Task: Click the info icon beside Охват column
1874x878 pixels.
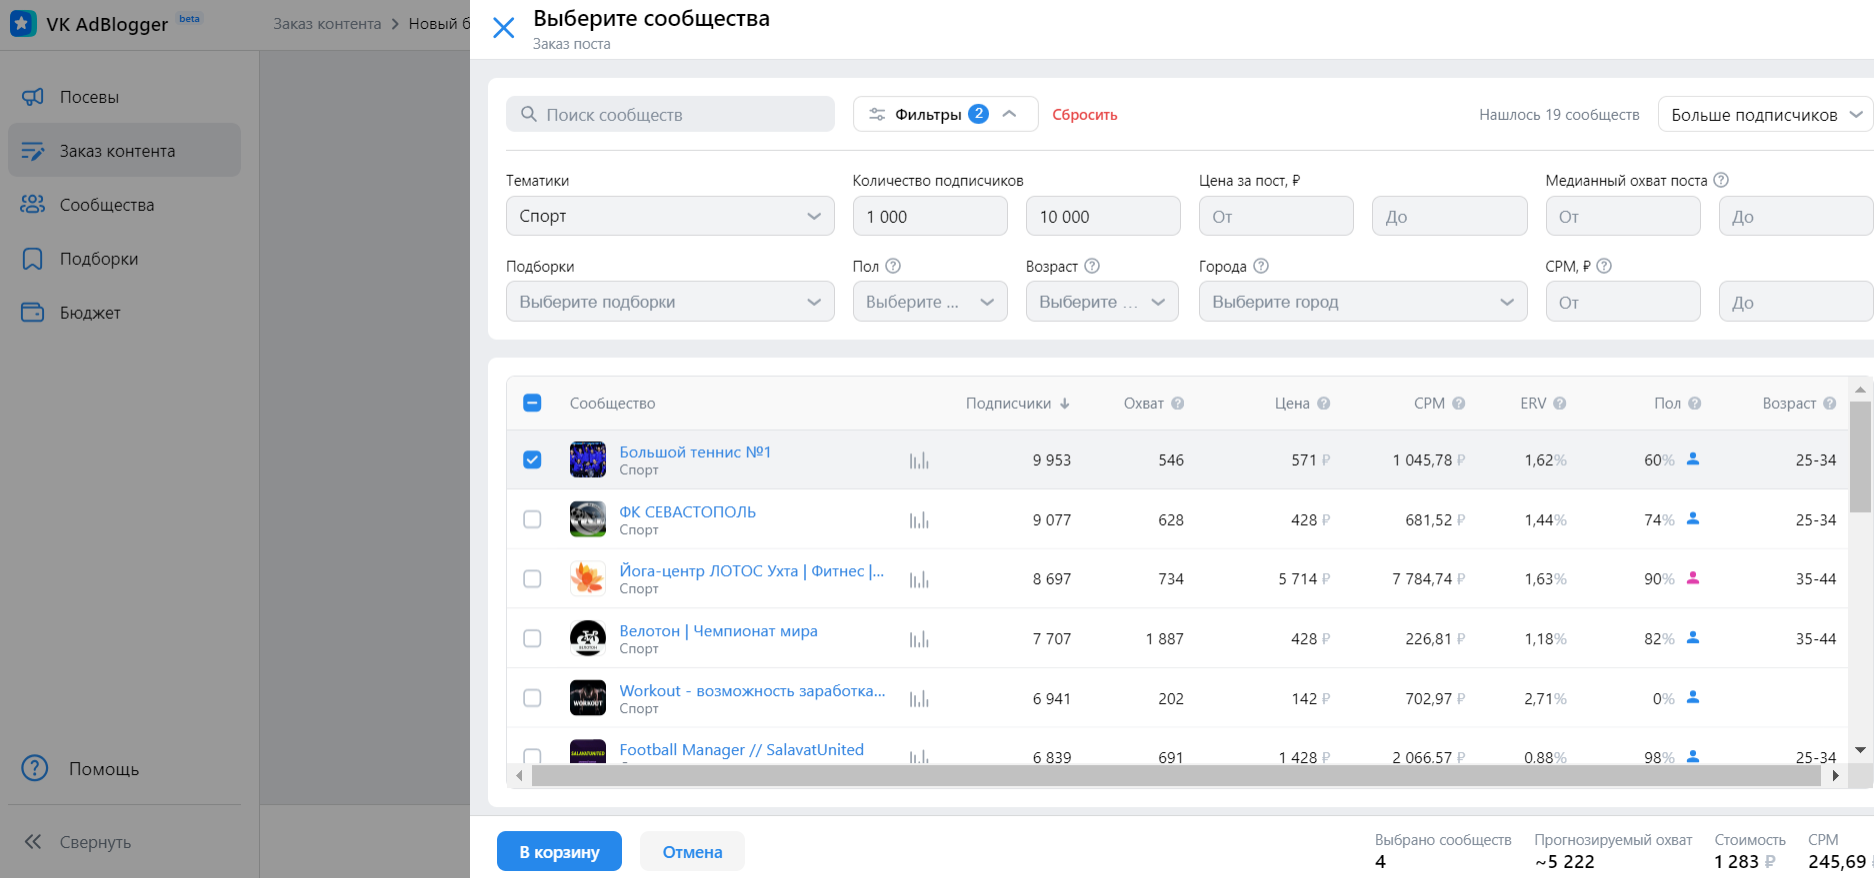Action: [1177, 403]
